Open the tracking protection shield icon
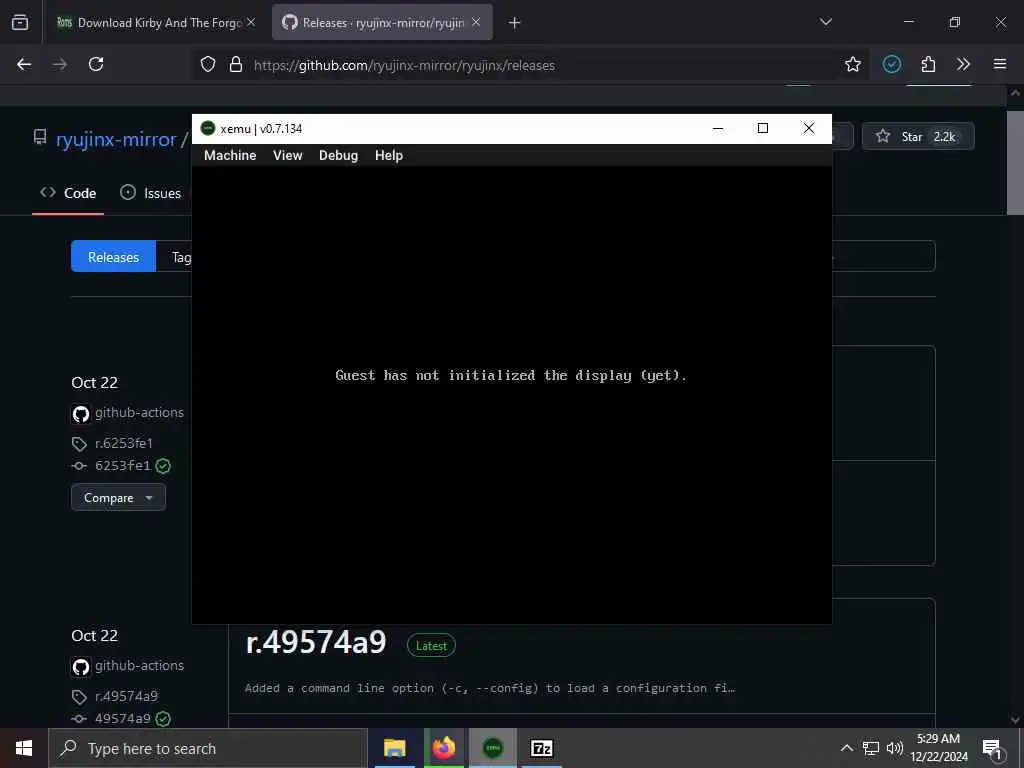This screenshot has width=1024, height=768. 208,64
